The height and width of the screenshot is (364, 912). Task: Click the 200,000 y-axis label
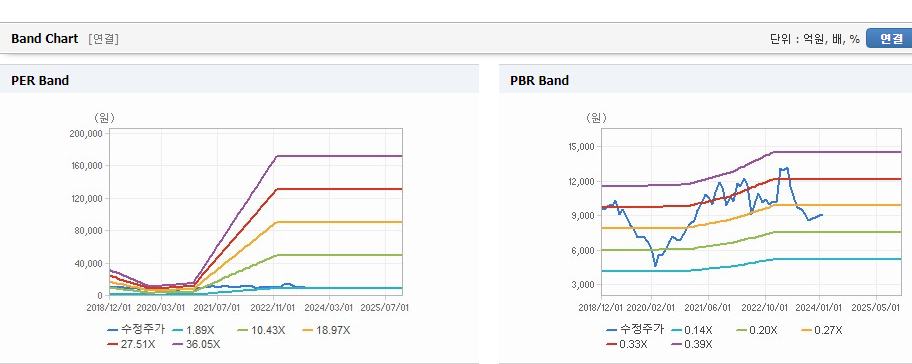coord(86,133)
